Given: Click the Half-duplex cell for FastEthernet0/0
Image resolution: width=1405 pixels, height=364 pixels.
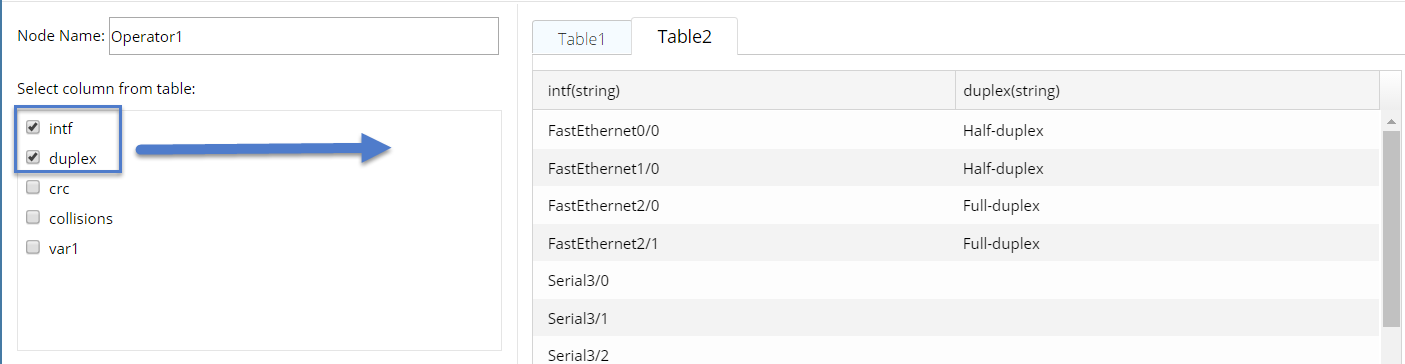Looking at the screenshot, I should [x=1003, y=130].
